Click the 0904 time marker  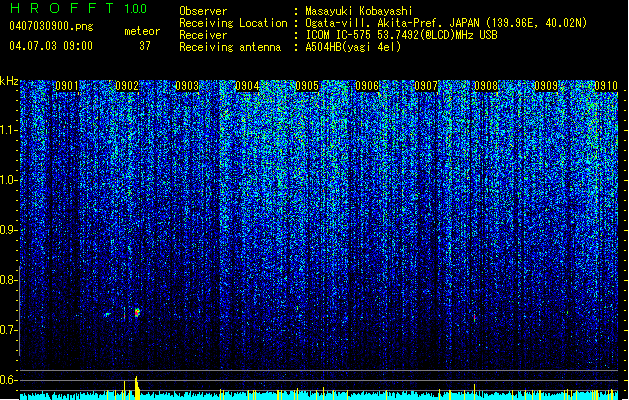point(247,86)
